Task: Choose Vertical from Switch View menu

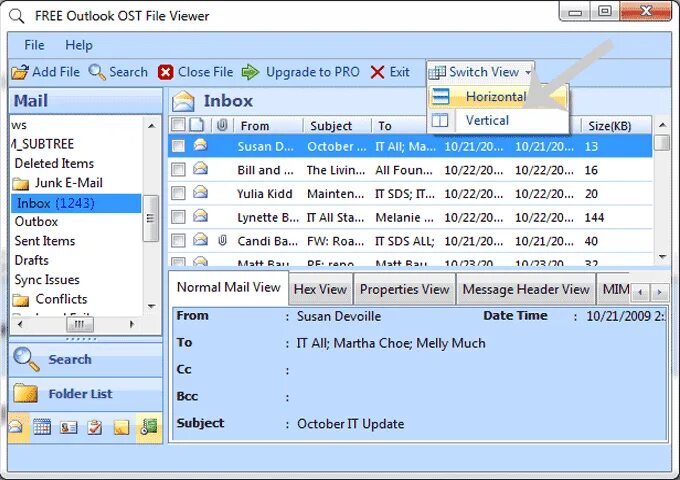Action: click(x=498, y=120)
